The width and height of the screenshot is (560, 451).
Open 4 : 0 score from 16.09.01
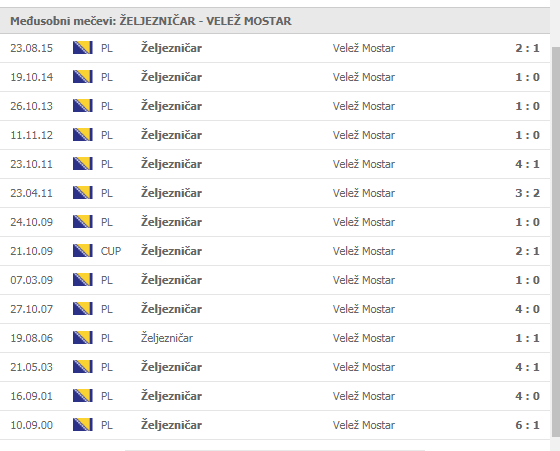527,396
